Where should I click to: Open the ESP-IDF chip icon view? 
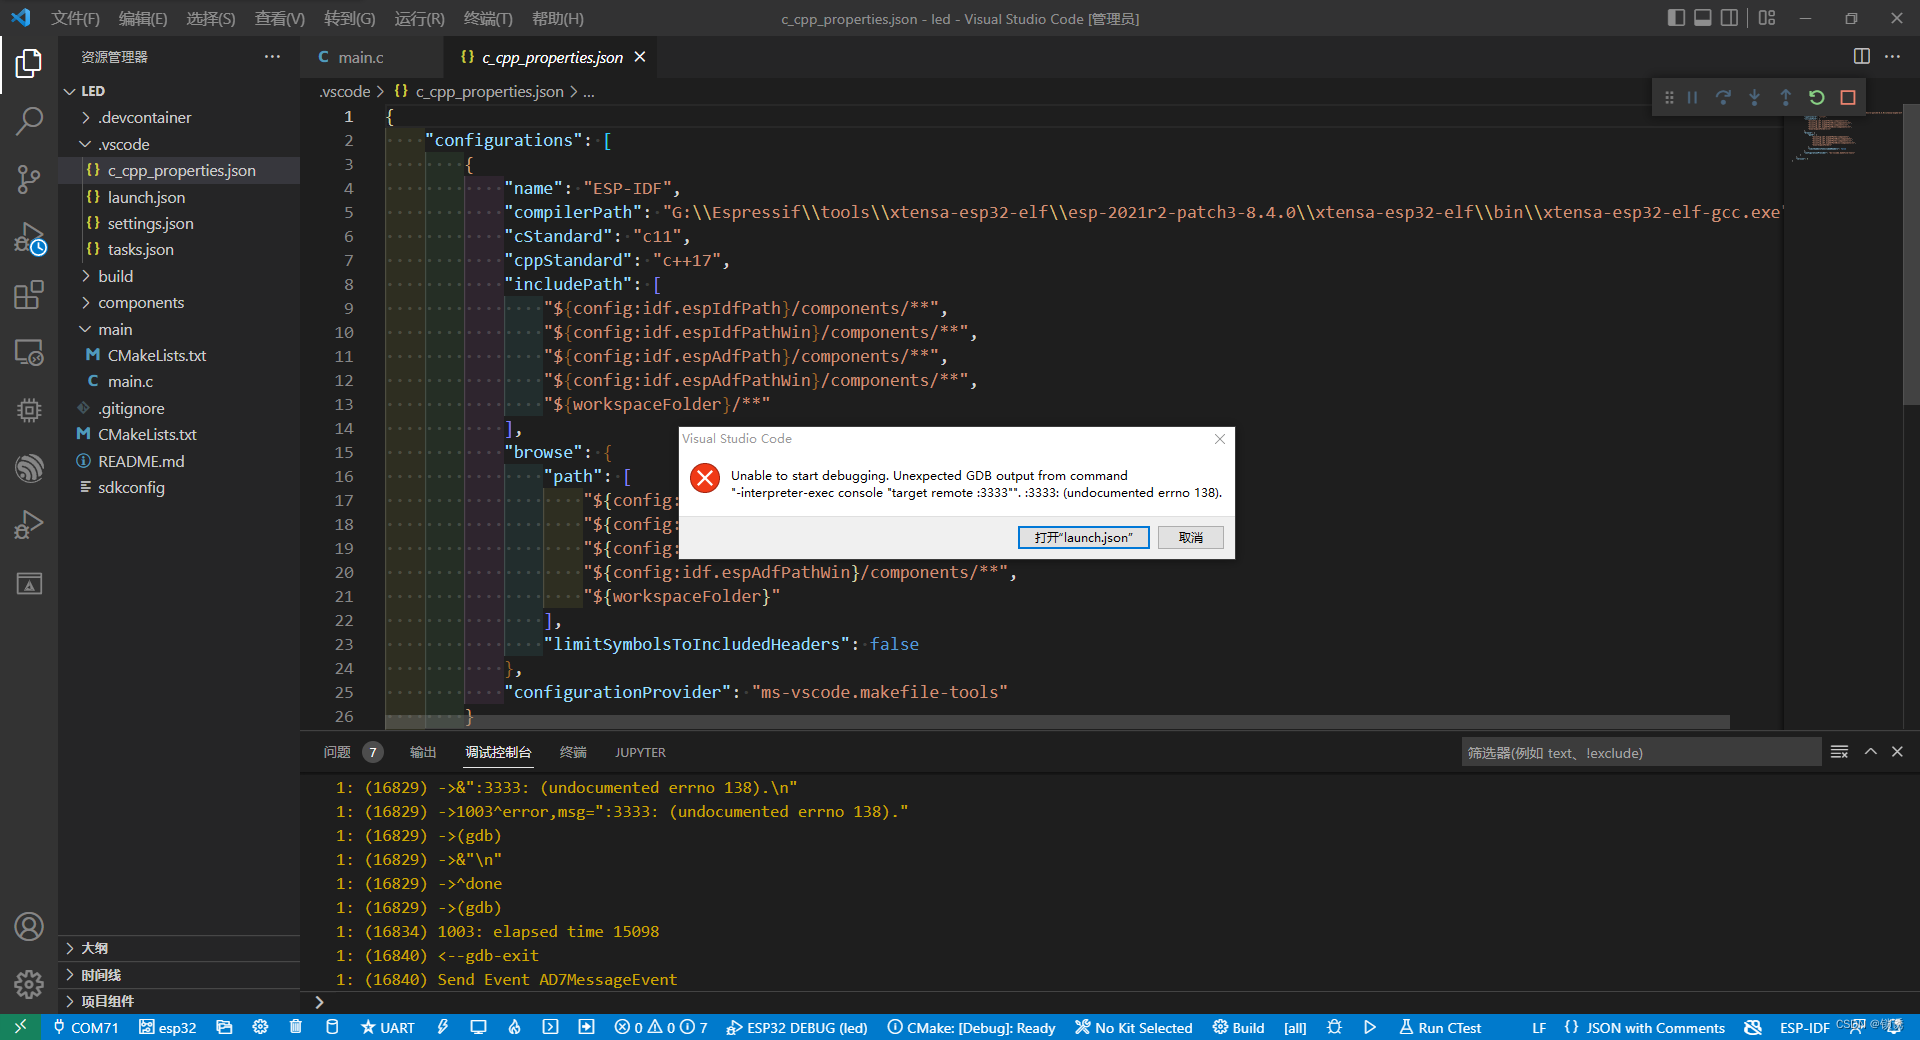pos(29,410)
